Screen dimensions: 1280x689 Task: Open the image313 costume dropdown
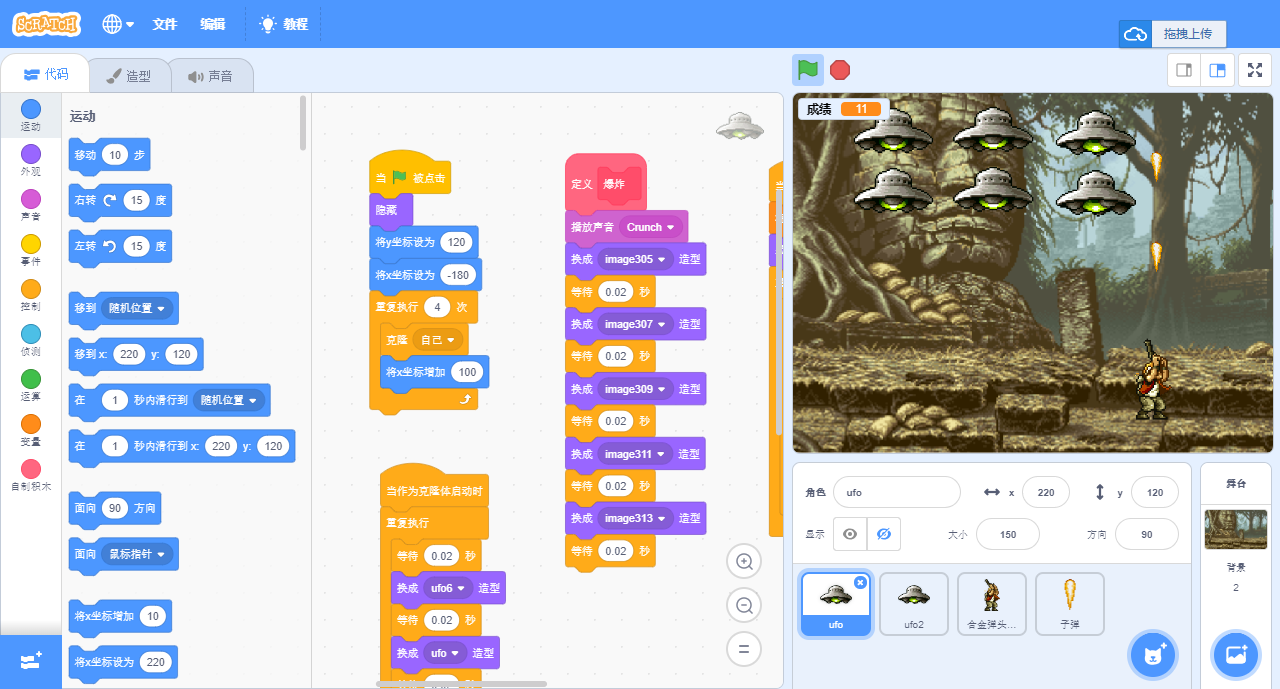pos(635,518)
